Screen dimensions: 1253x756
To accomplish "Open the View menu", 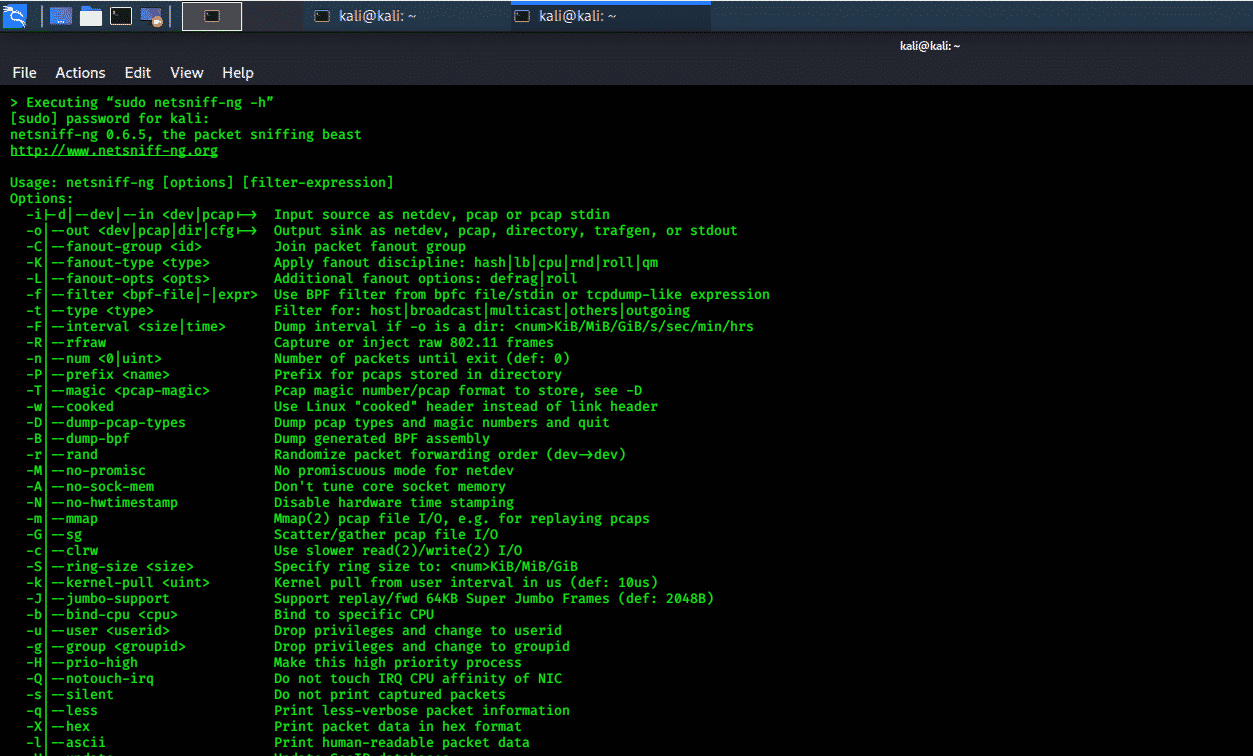I will pyautogui.click(x=187, y=73).
